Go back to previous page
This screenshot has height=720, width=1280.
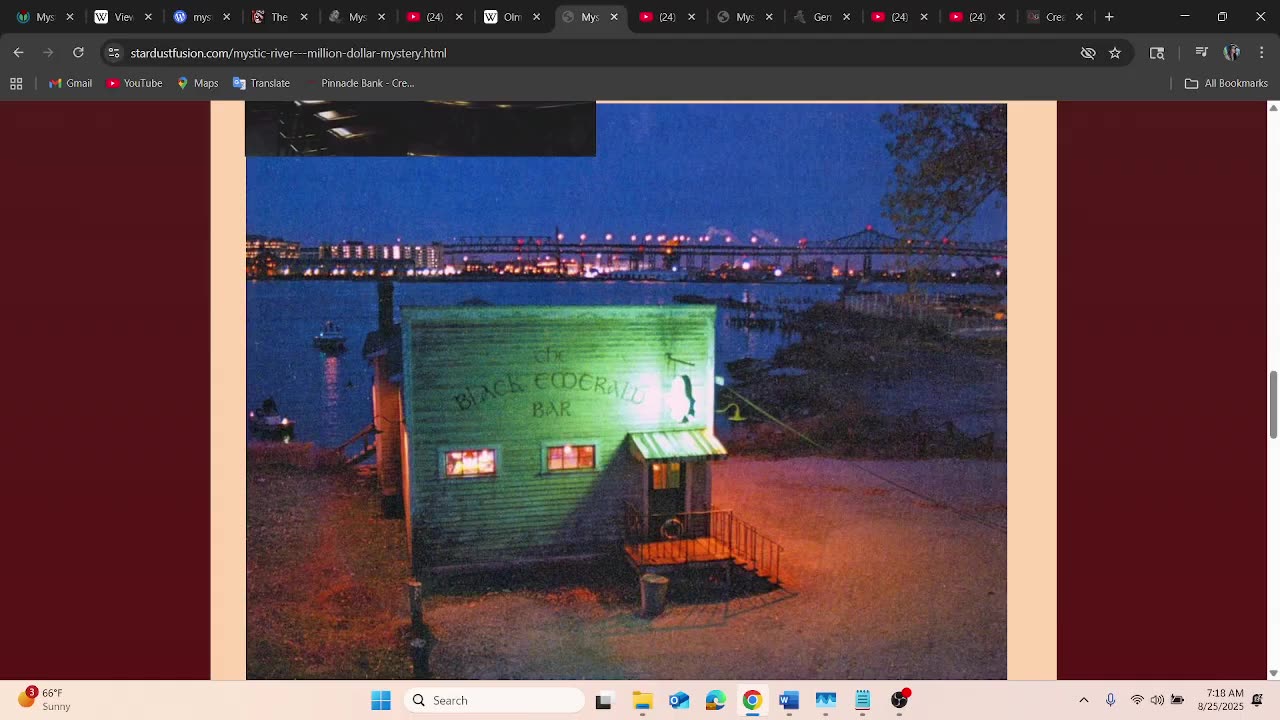(18, 53)
